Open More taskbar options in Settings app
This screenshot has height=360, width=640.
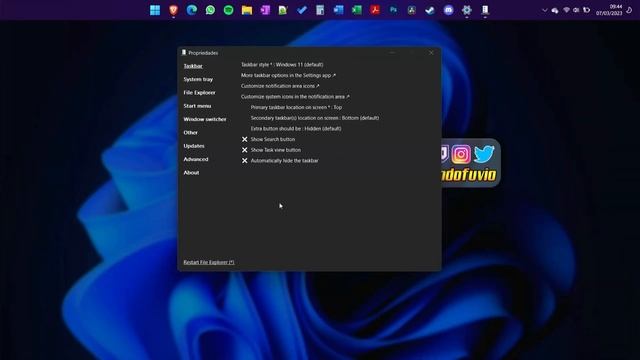(288, 75)
